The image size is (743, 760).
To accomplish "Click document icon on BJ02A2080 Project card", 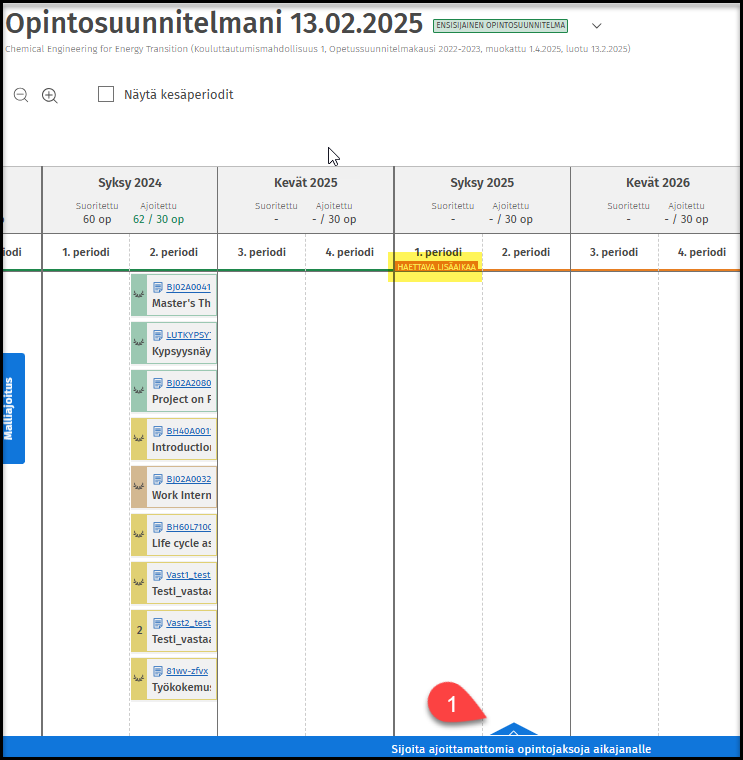I will coord(157,383).
